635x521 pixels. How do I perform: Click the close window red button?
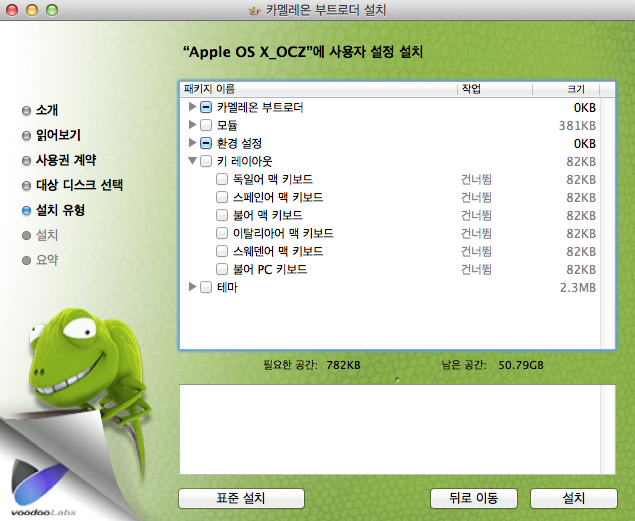[12, 10]
